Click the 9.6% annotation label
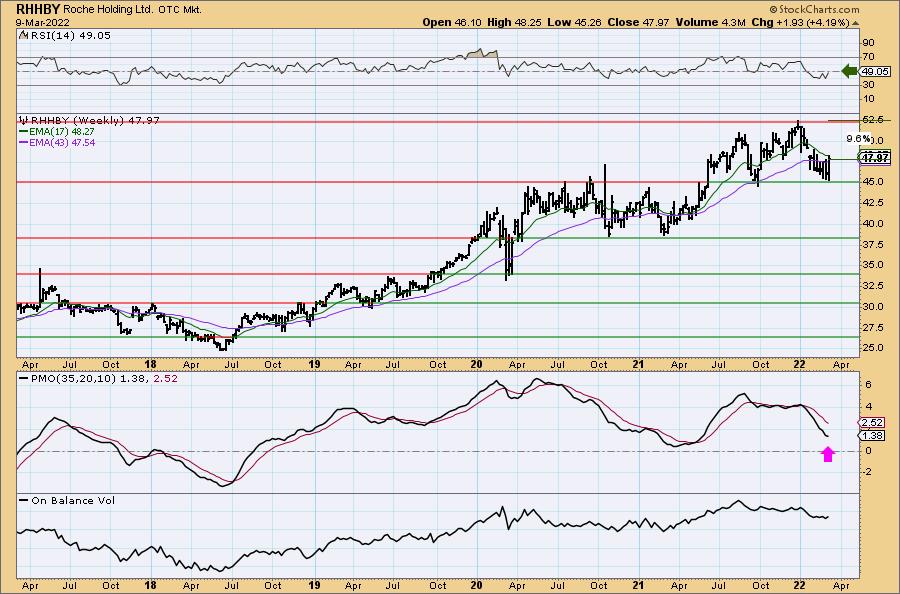Screen dimensions: 900x594 pos(858,139)
